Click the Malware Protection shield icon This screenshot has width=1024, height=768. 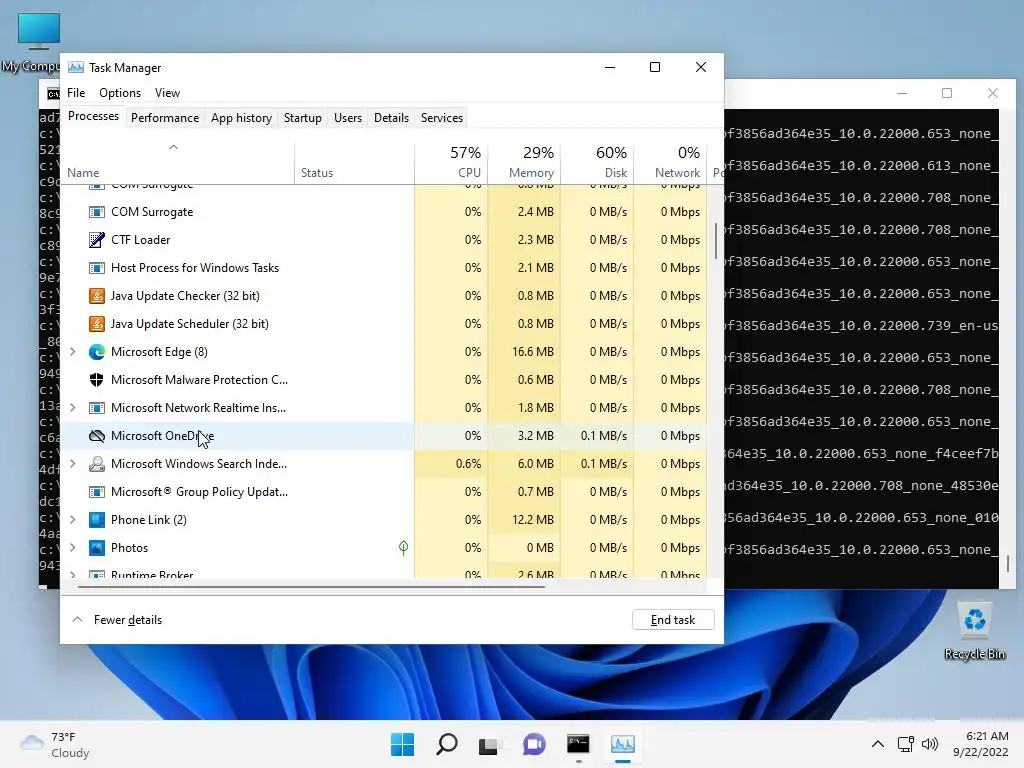pos(97,380)
